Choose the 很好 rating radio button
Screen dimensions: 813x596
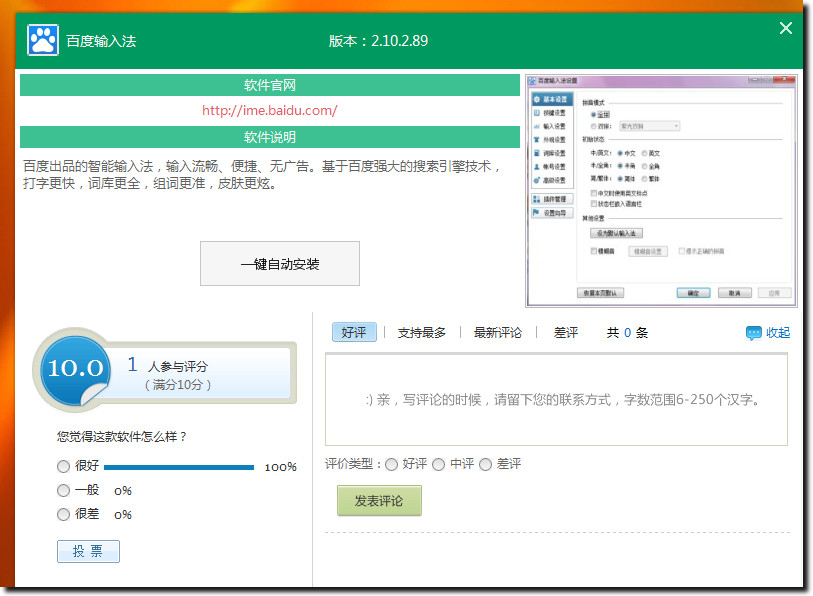pyautogui.click(x=63, y=466)
